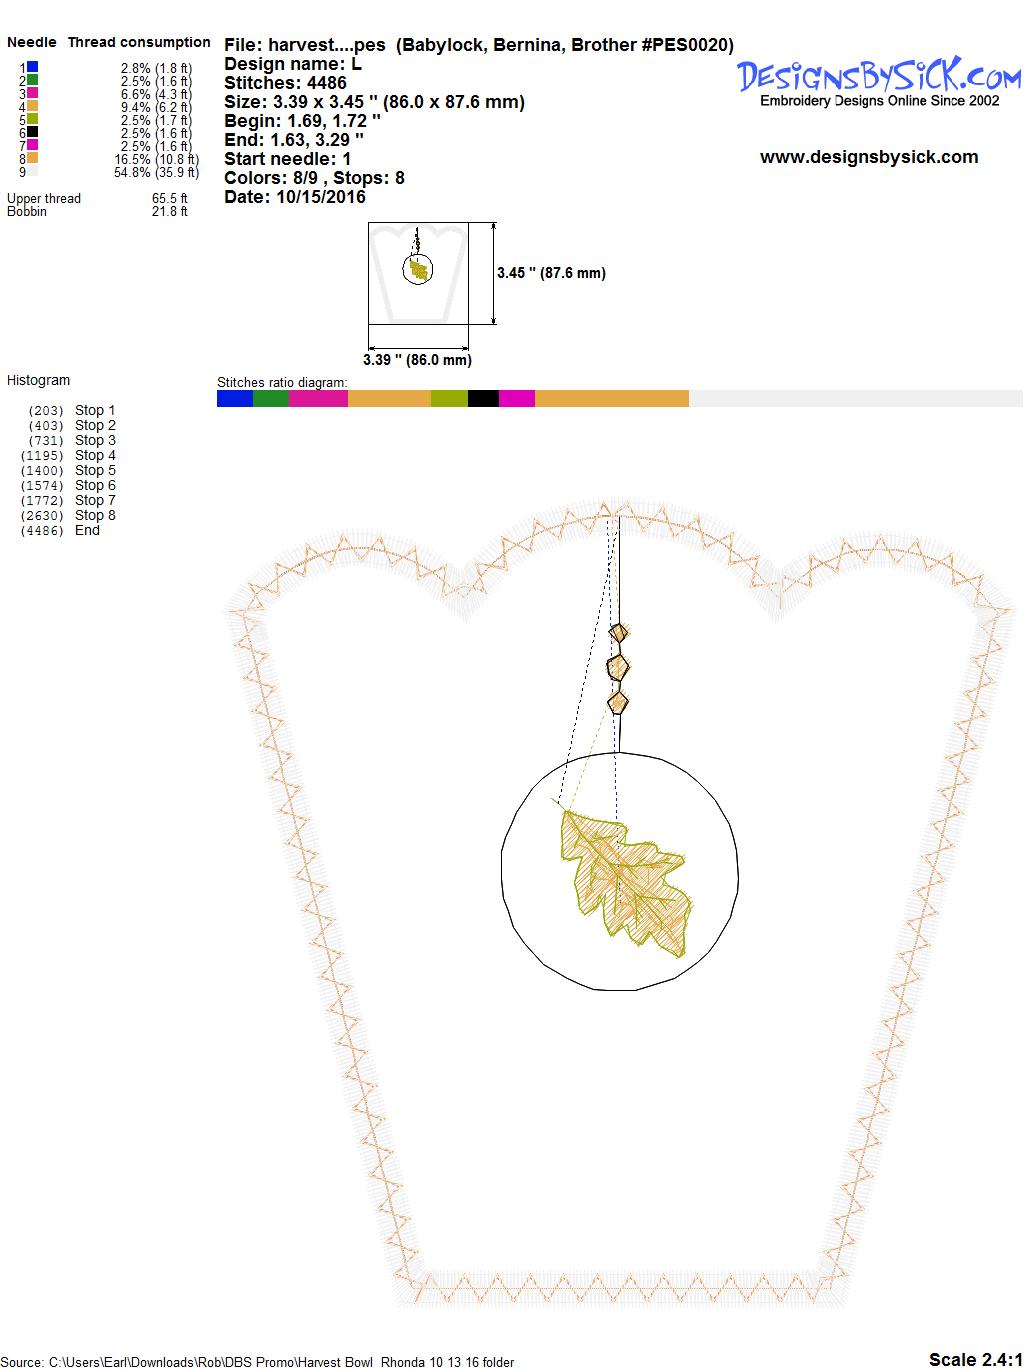Select Stop 1 in the histogram list
This screenshot has width=1024, height=1370.
(x=95, y=410)
